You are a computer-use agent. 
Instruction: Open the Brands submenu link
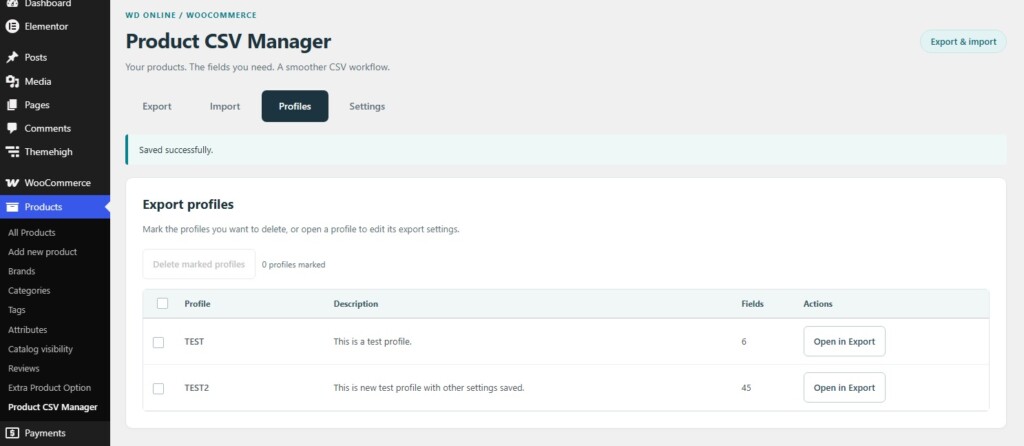[x=22, y=271]
